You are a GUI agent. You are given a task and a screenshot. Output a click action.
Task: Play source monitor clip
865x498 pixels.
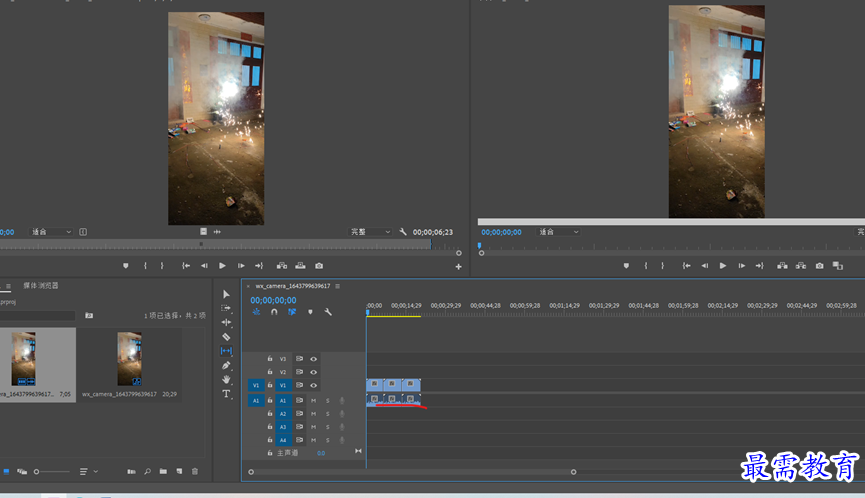click(x=222, y=266)
